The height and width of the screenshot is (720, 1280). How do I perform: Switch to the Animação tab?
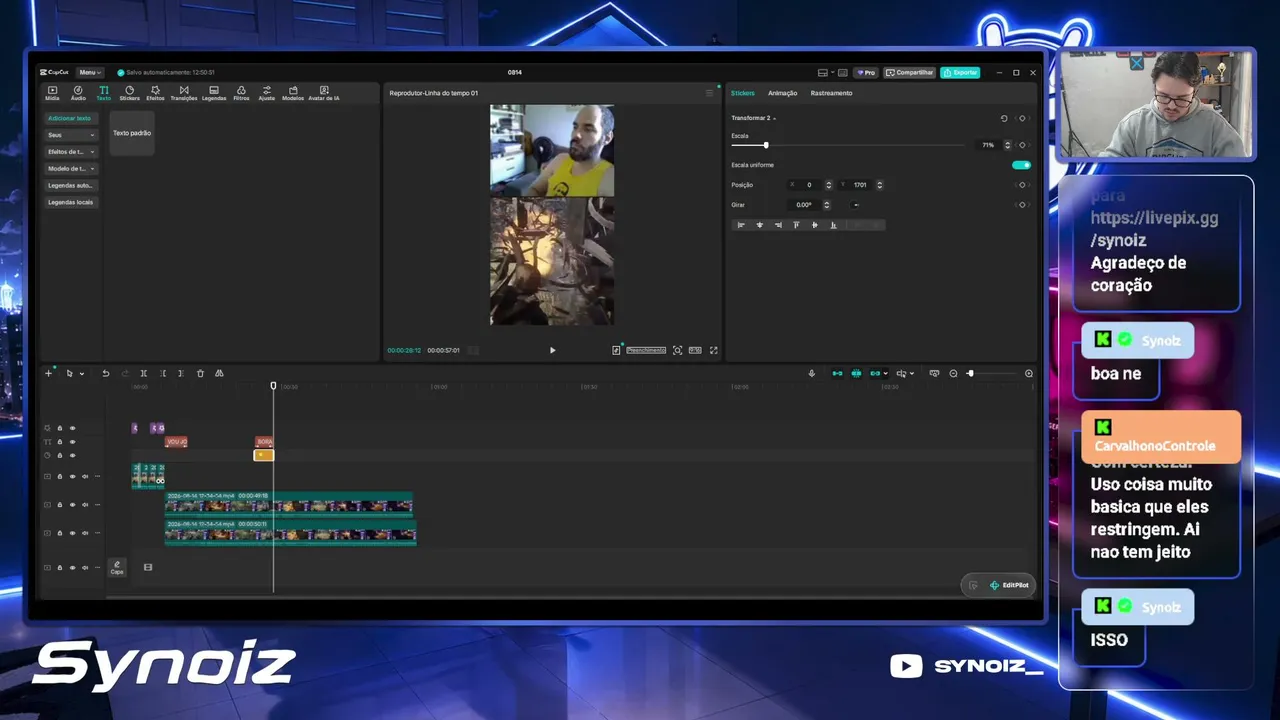click(782, 93)
